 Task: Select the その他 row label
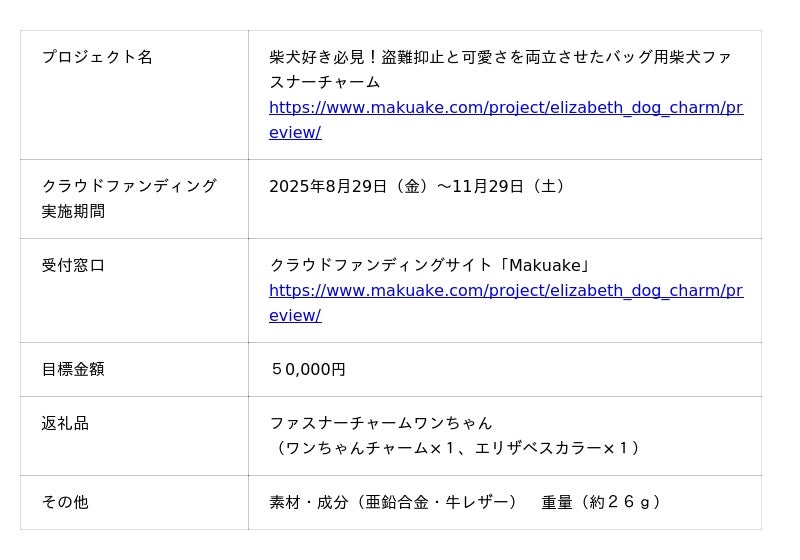point(65,502)
